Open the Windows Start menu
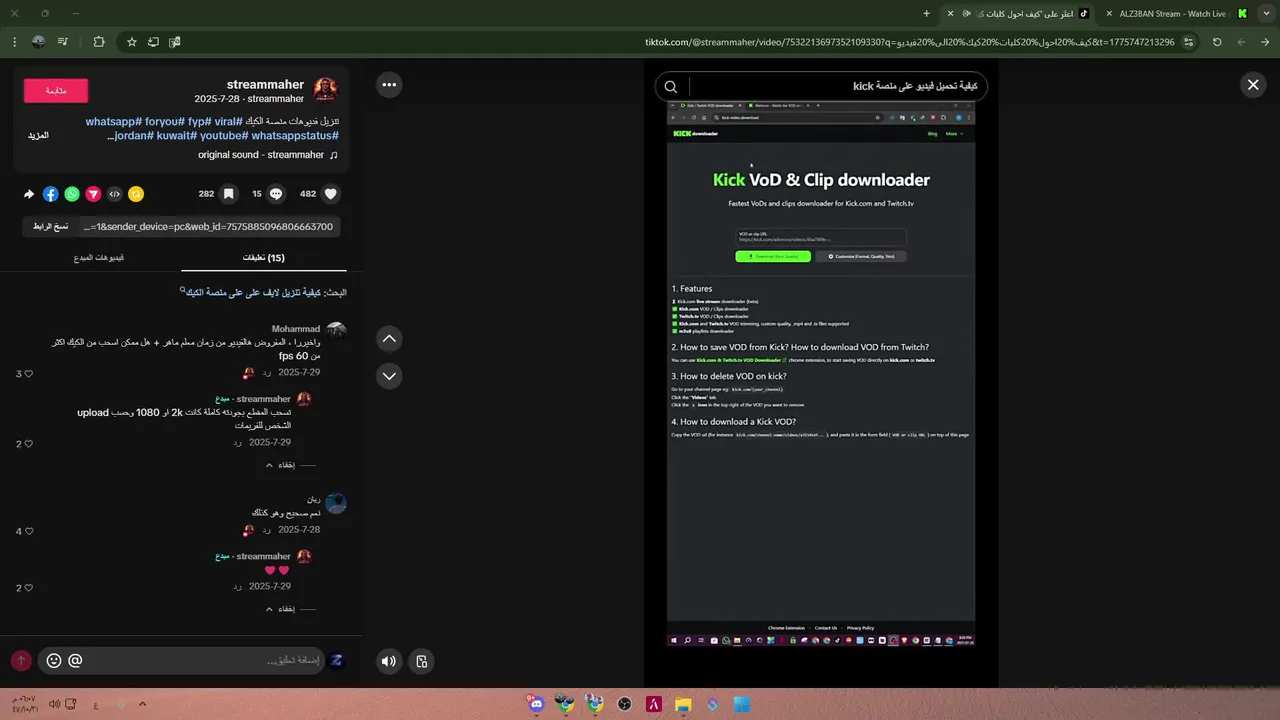 (x=742, y=704)
